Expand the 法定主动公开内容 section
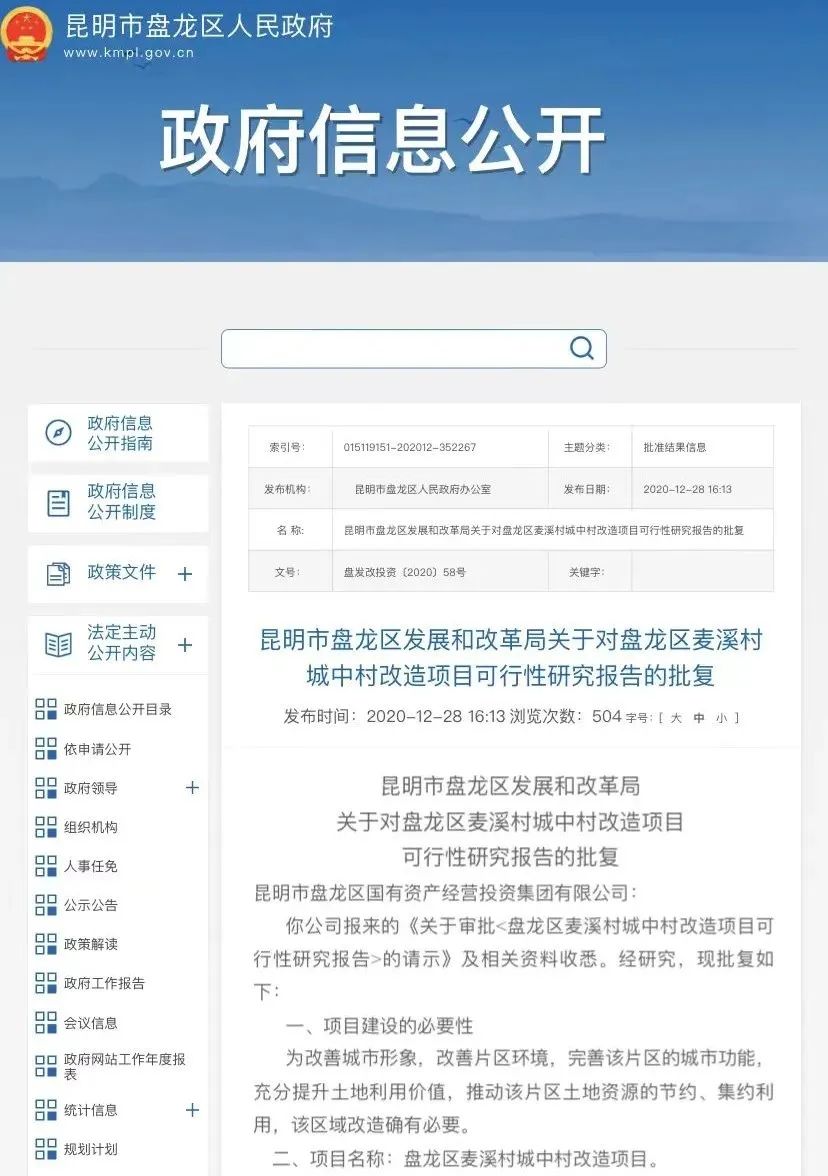Screen dimensions: 828x1176 (x=183, y=646)
